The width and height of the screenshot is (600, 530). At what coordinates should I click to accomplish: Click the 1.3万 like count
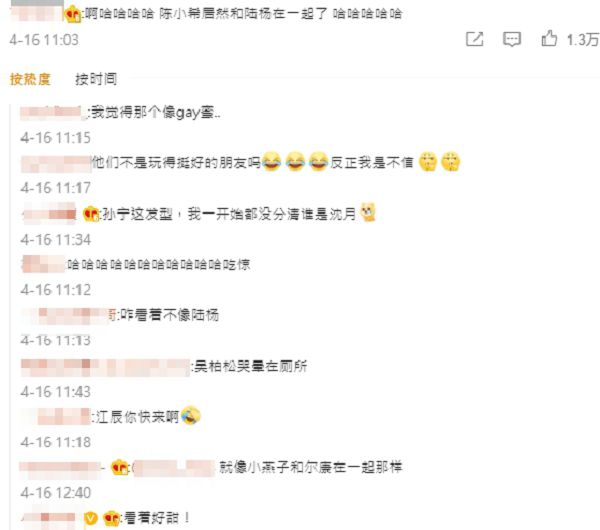(582, 40)
